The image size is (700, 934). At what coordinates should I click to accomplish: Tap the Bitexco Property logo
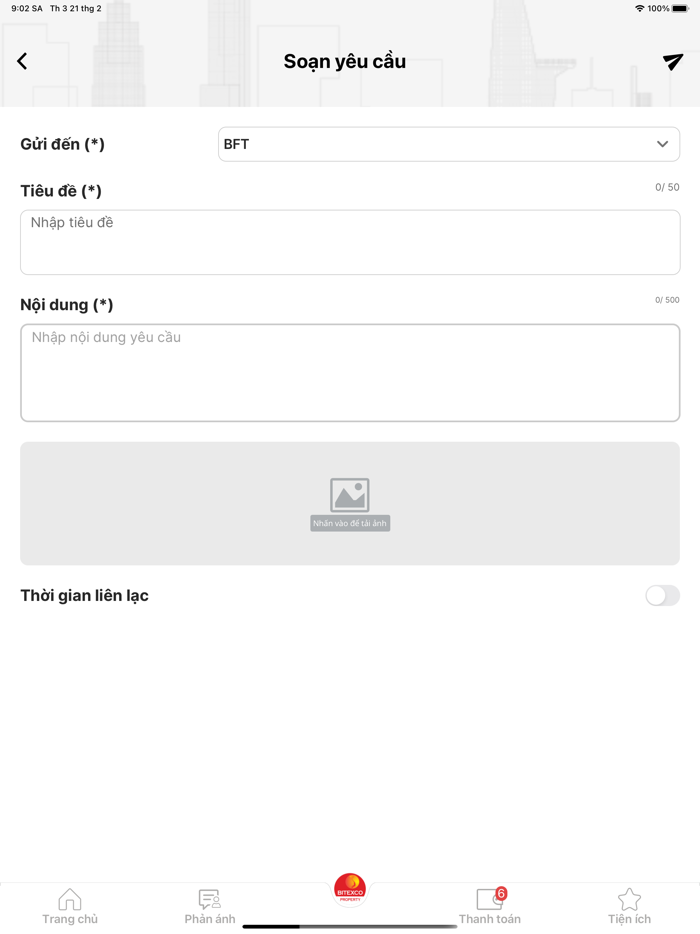(350, 888)
